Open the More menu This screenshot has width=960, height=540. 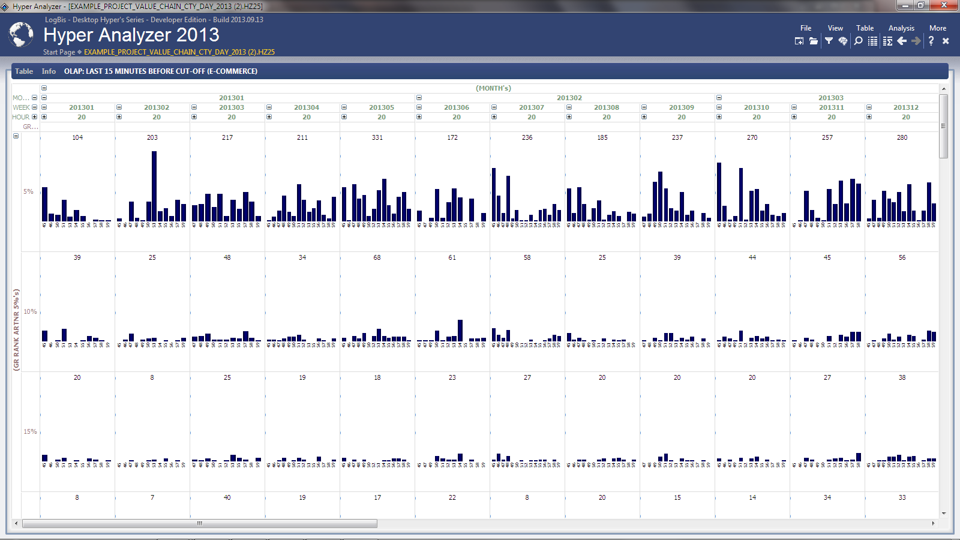point(937,28)
